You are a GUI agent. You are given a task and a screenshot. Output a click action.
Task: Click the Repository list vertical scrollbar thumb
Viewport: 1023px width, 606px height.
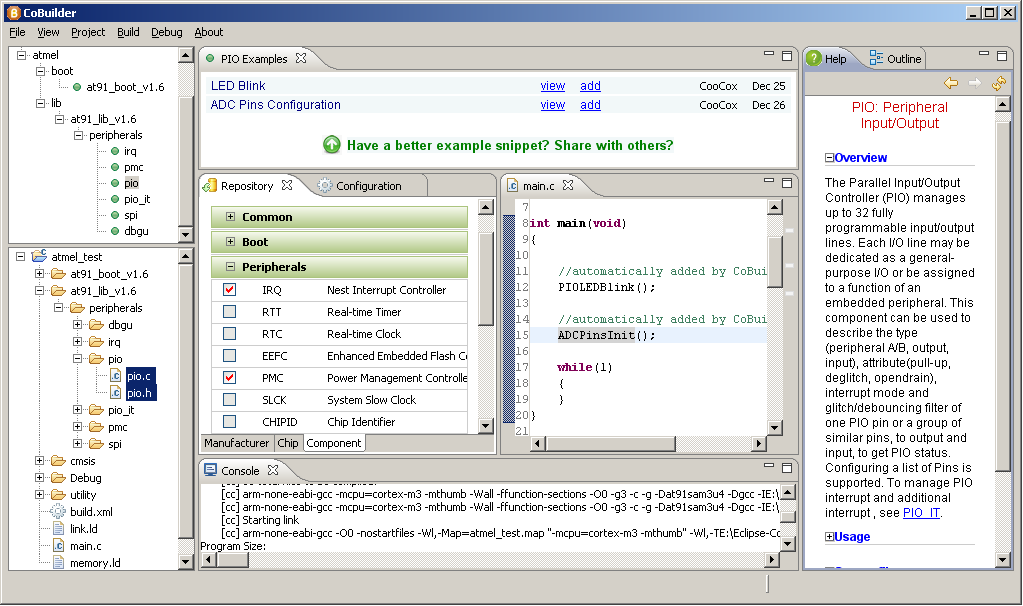coord(485,279)
